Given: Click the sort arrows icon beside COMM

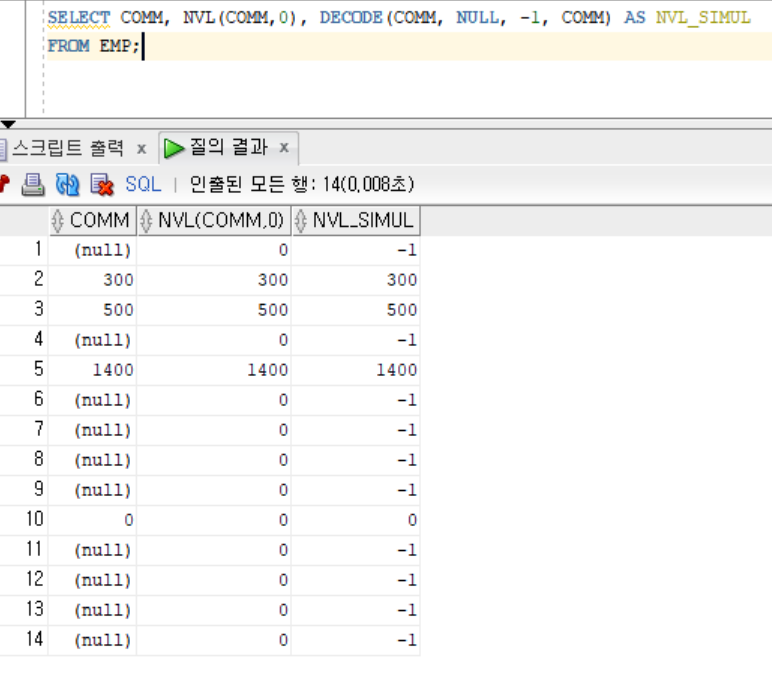Looking at the screenshot, I should point(58,220).
